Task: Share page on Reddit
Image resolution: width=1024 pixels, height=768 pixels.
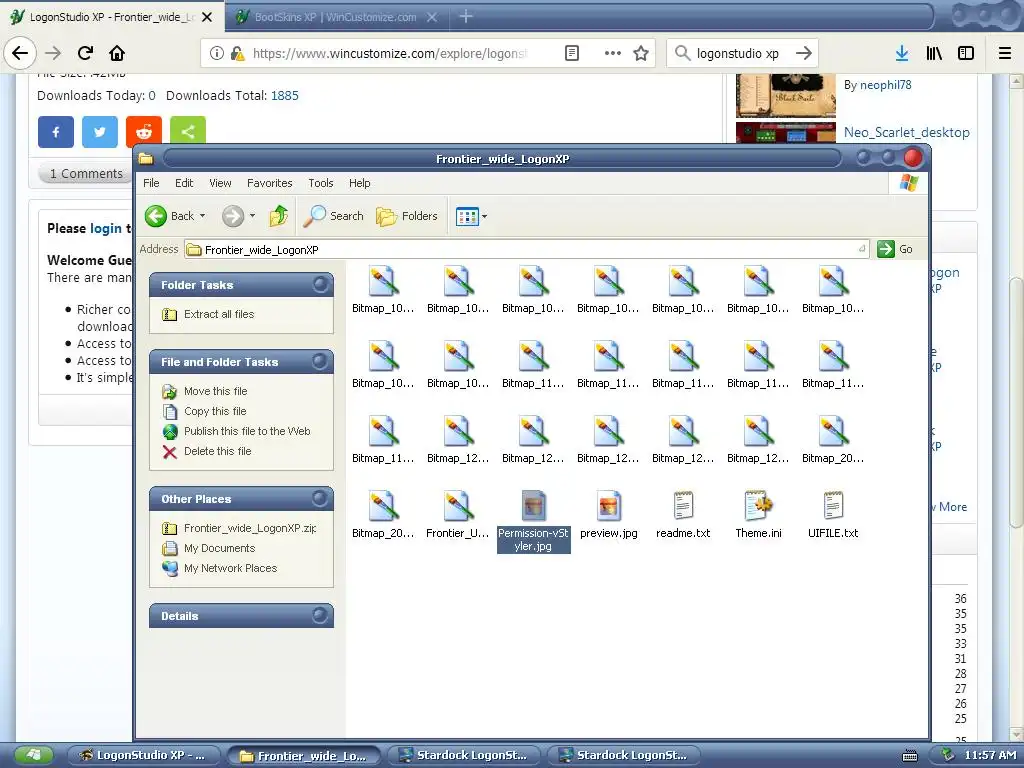Action: (144, 132)
